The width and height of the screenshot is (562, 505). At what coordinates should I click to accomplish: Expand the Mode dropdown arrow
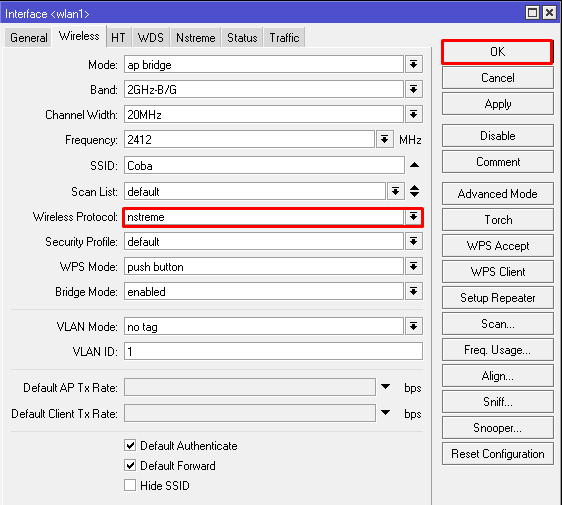pyautogui.click(x=414, y=65)
